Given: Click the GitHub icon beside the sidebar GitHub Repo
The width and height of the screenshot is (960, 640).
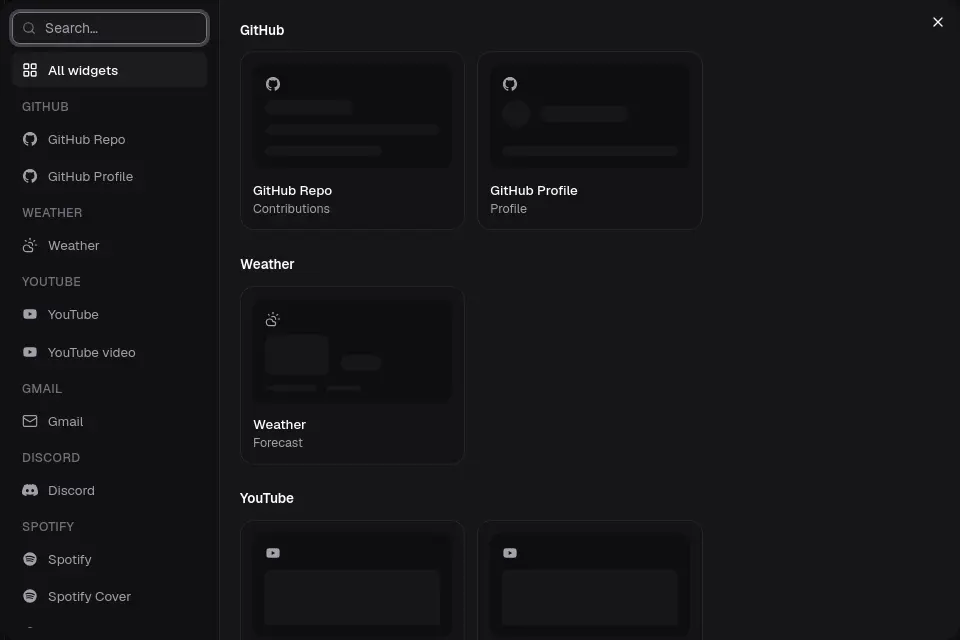Looking at the screenshot, I should click(30, 140).
